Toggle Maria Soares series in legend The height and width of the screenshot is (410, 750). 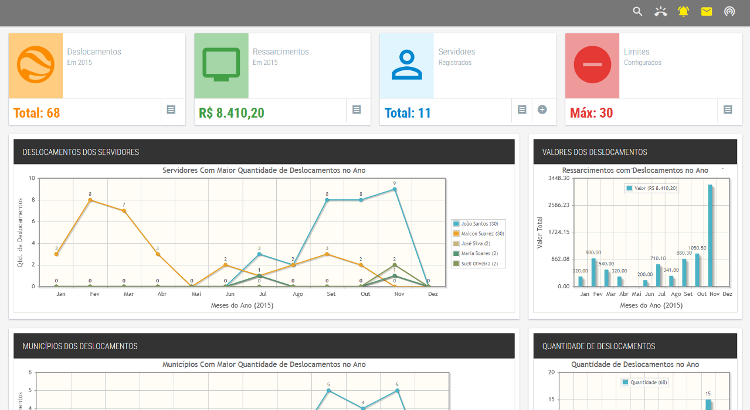476,254
